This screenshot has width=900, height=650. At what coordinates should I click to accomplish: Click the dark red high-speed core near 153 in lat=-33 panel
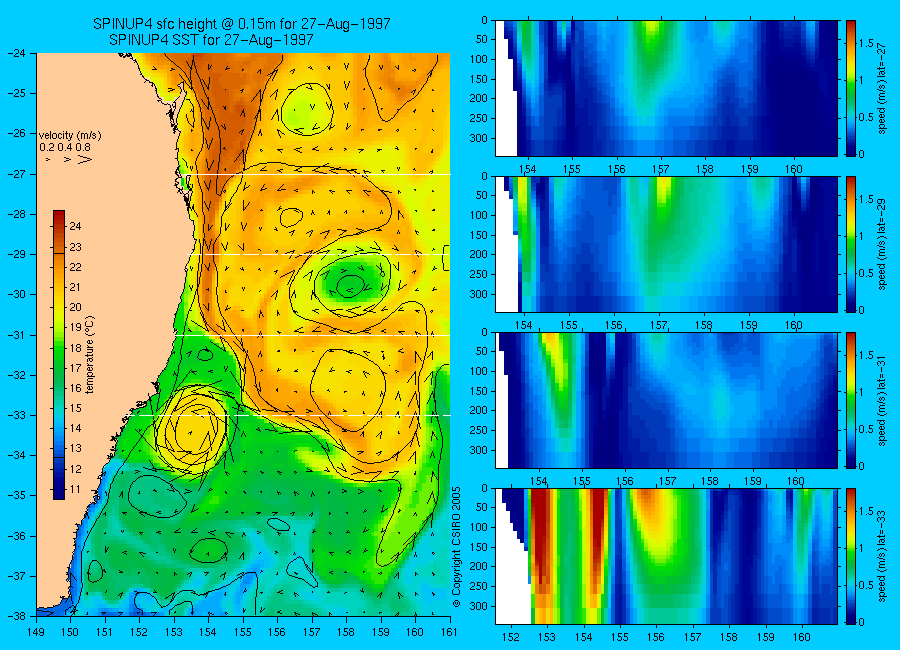coord(541,534)
